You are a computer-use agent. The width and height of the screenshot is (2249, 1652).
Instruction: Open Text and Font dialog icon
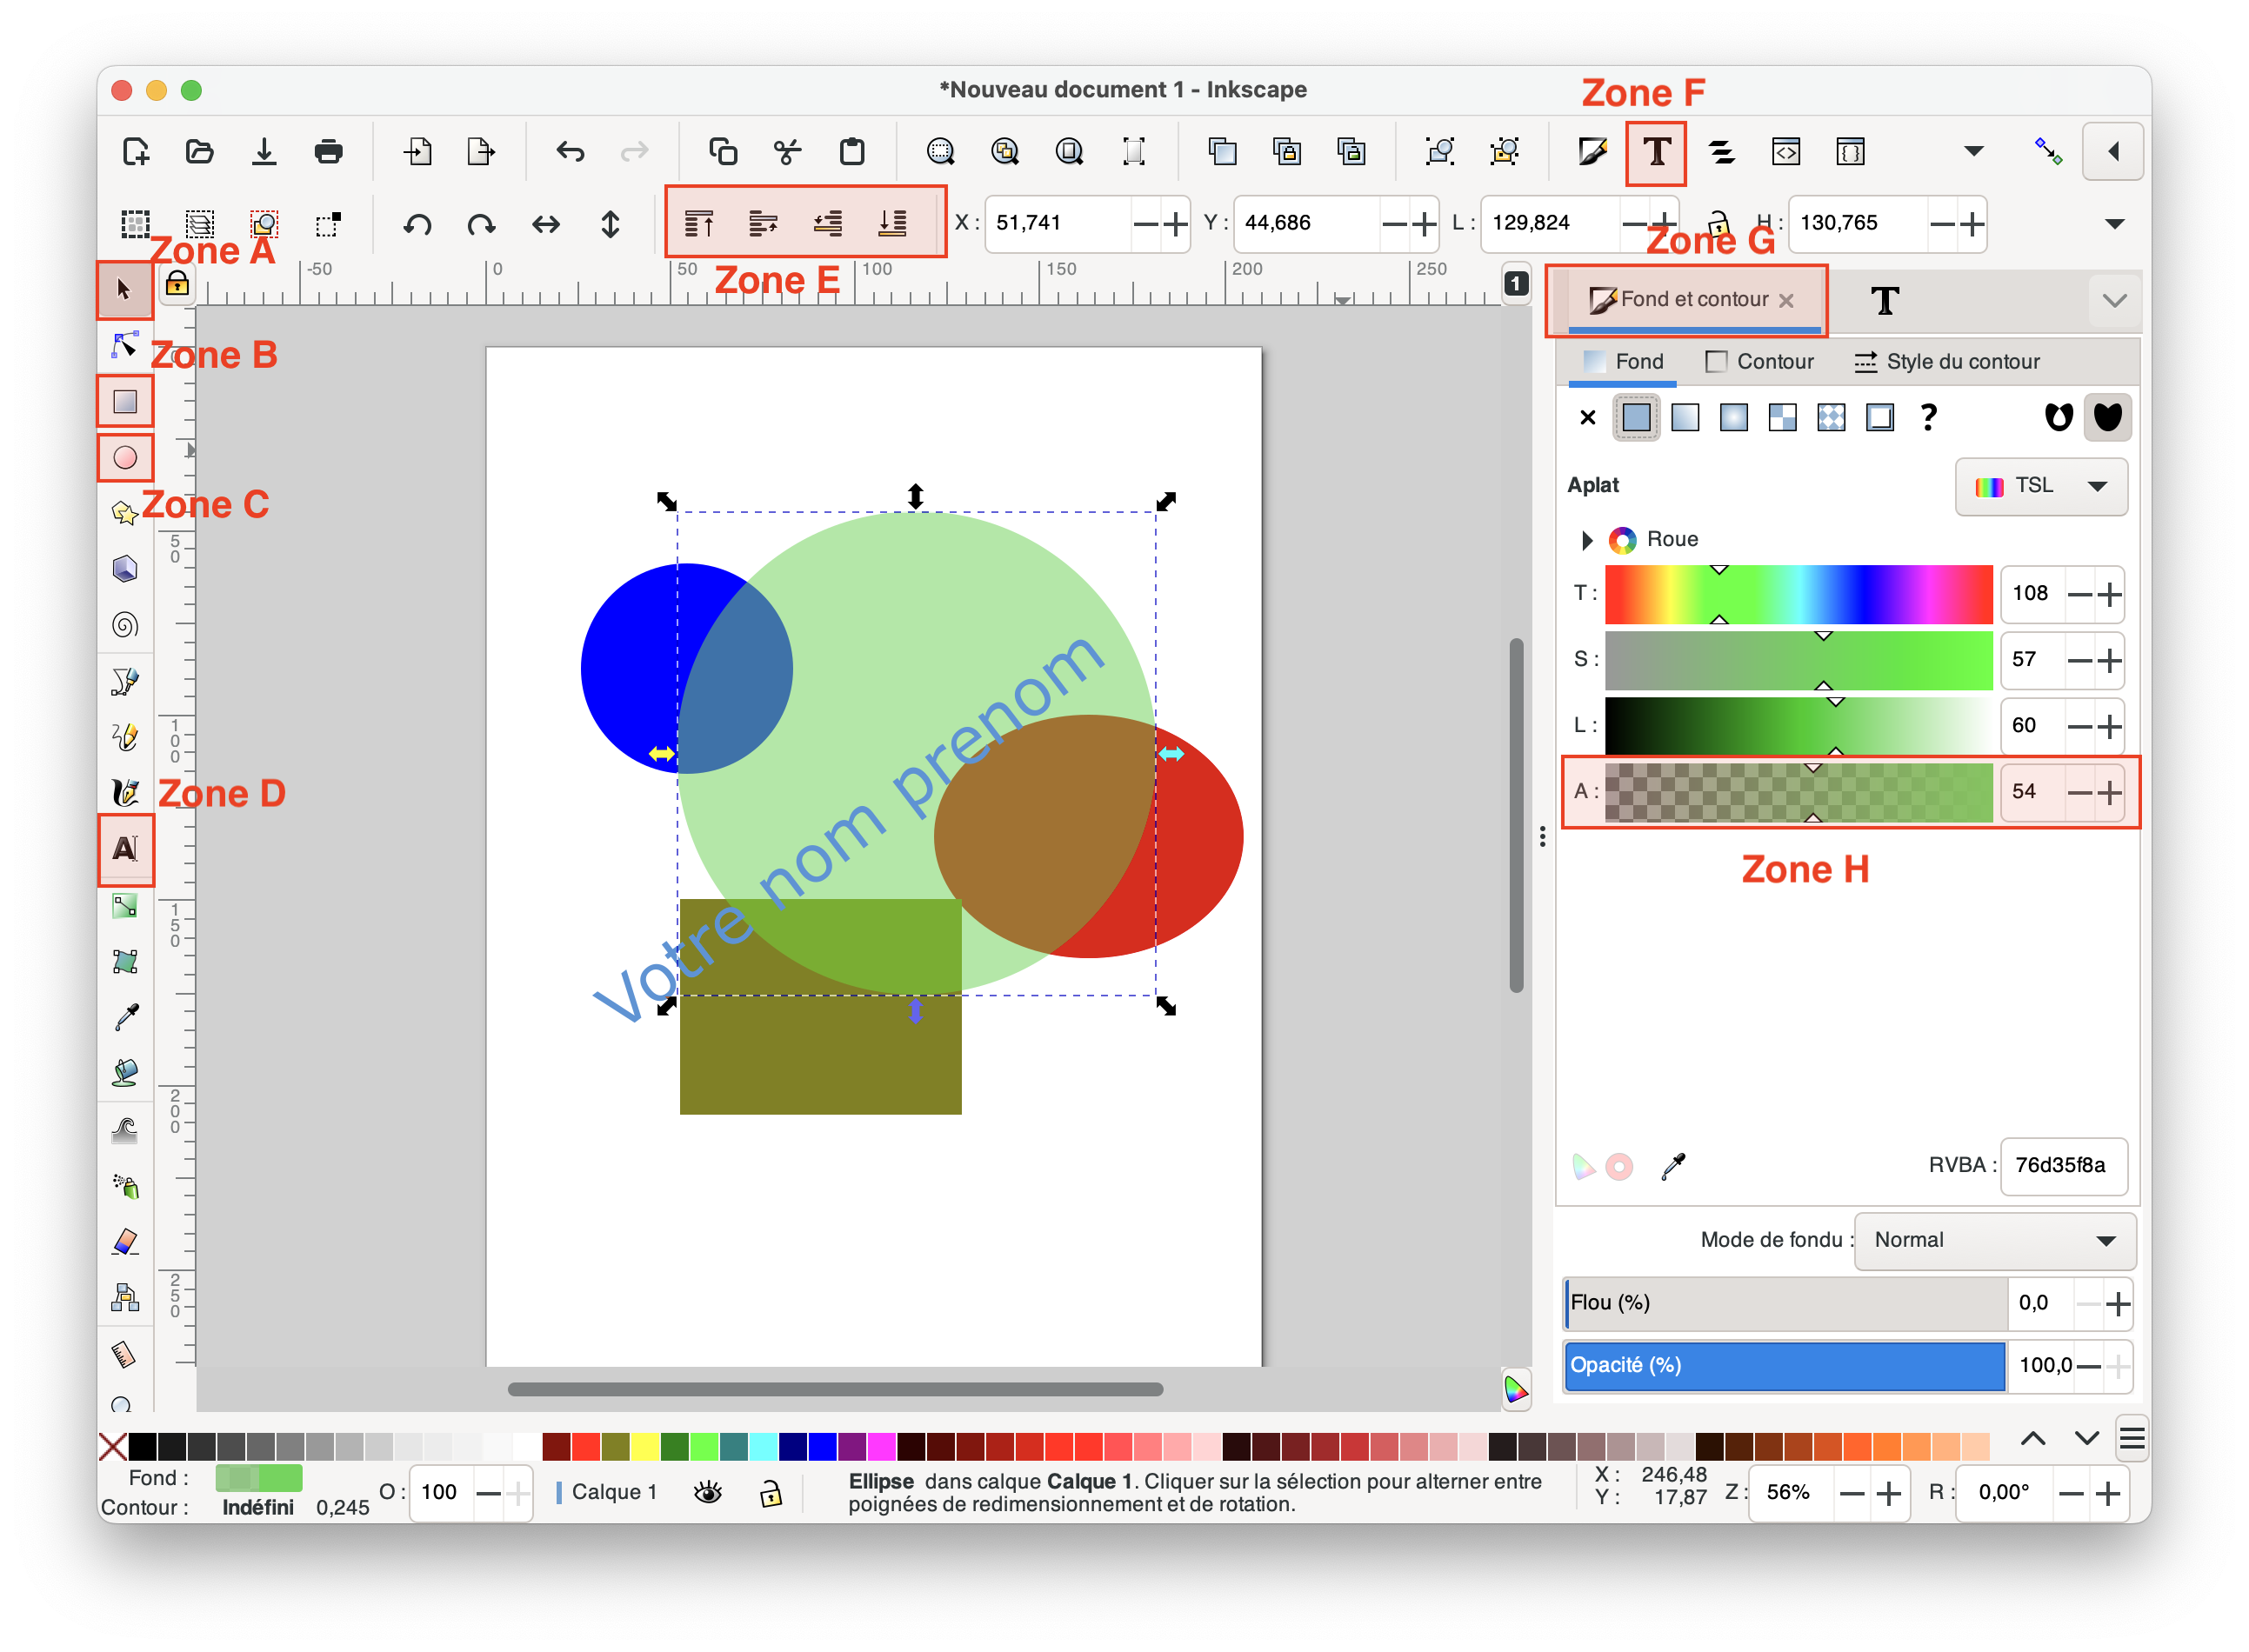(x=1656, y=152)
